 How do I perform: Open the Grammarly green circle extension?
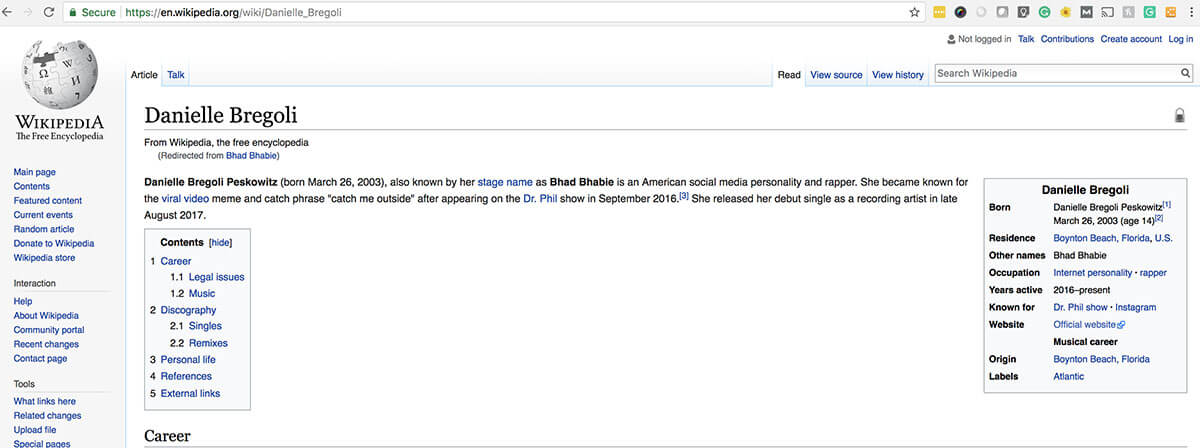pyautogui.click(x=1044, y=13)
